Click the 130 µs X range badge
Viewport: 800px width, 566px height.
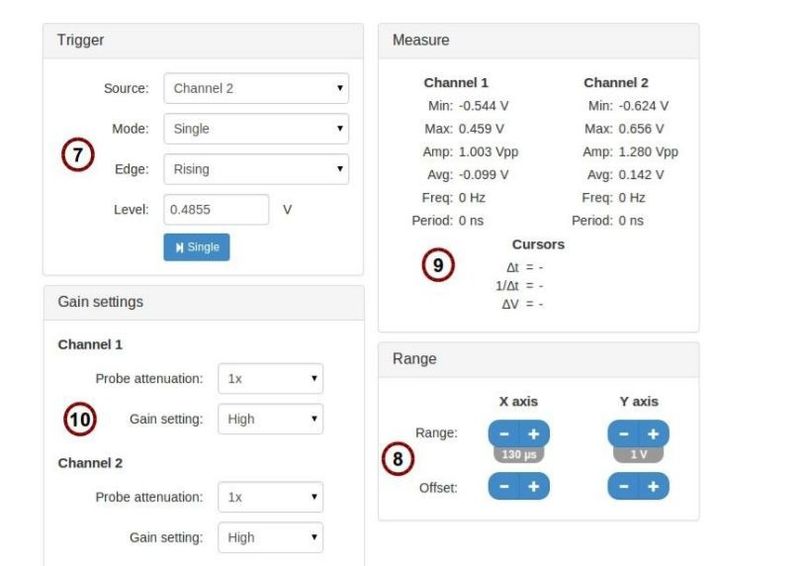pos(519,454)
